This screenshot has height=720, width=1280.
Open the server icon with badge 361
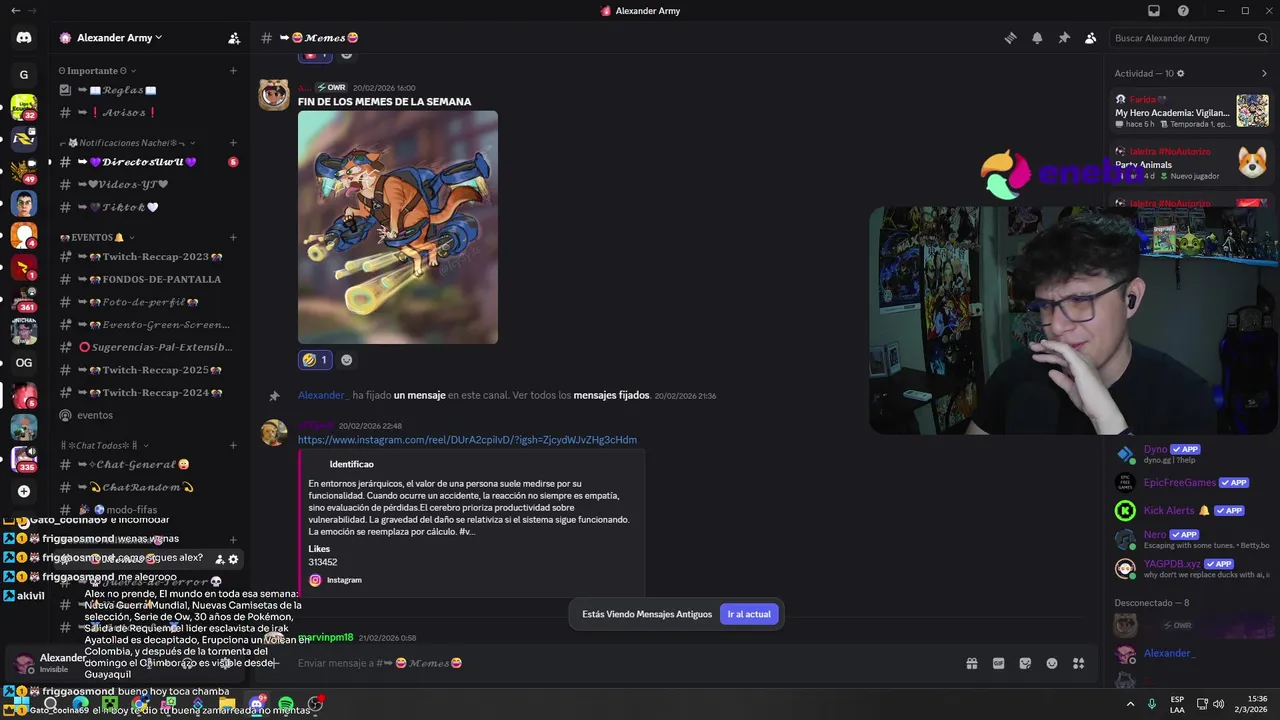click(x=24, y=300)
